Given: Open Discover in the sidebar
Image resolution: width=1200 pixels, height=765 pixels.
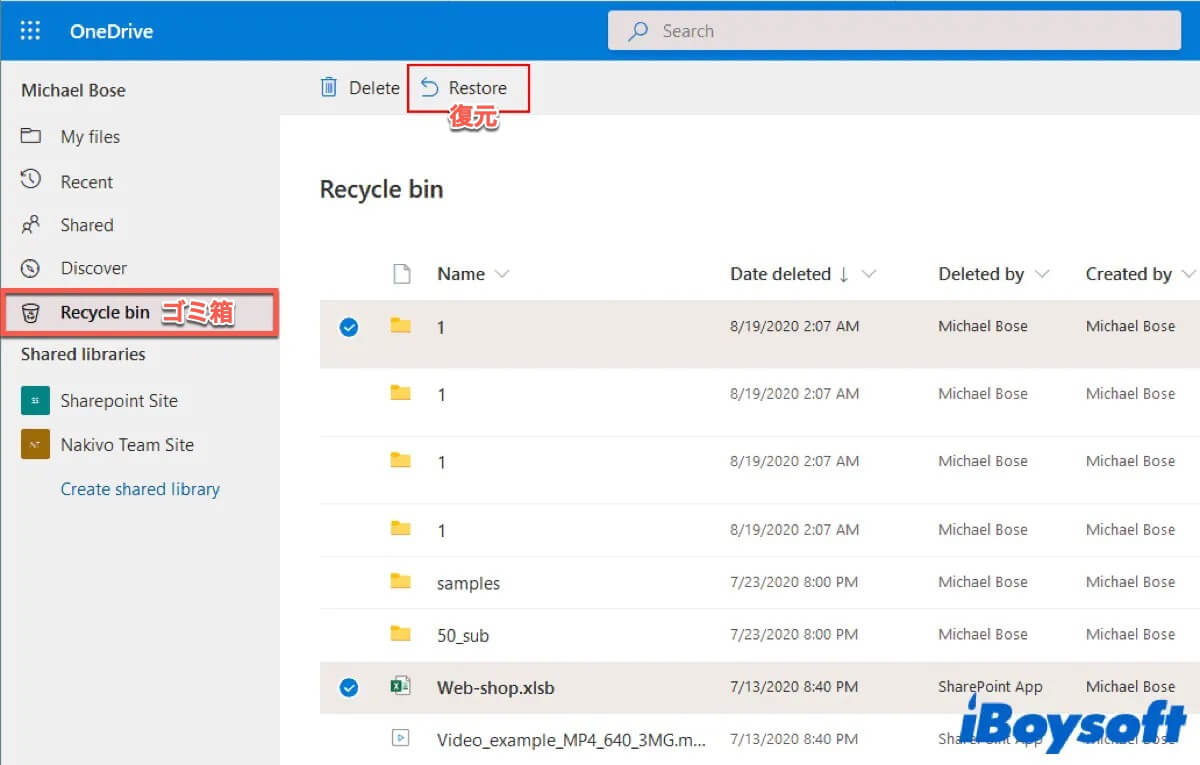Looking at the screenshot, I should pos(94,268).
